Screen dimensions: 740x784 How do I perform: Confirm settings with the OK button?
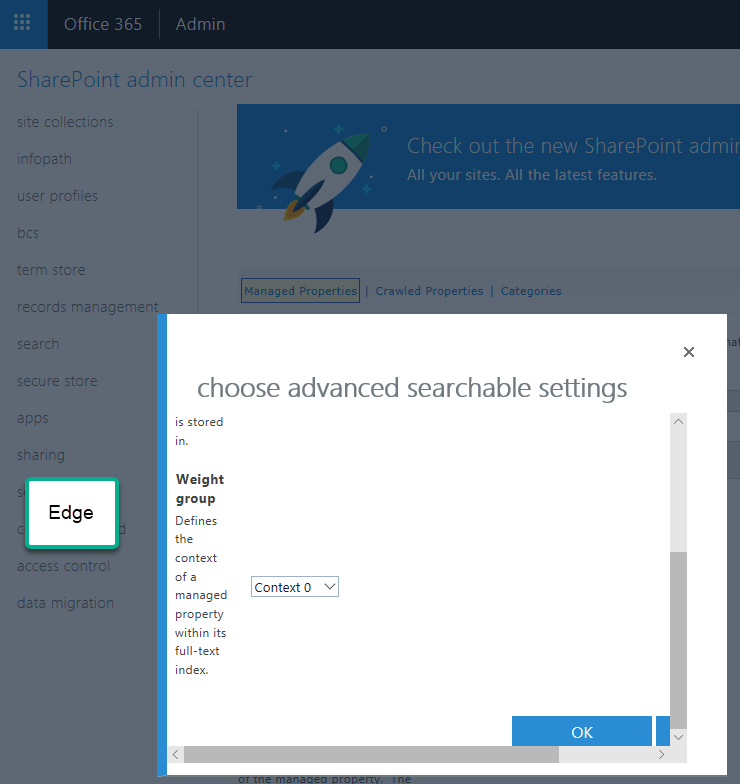pos(582,732)
